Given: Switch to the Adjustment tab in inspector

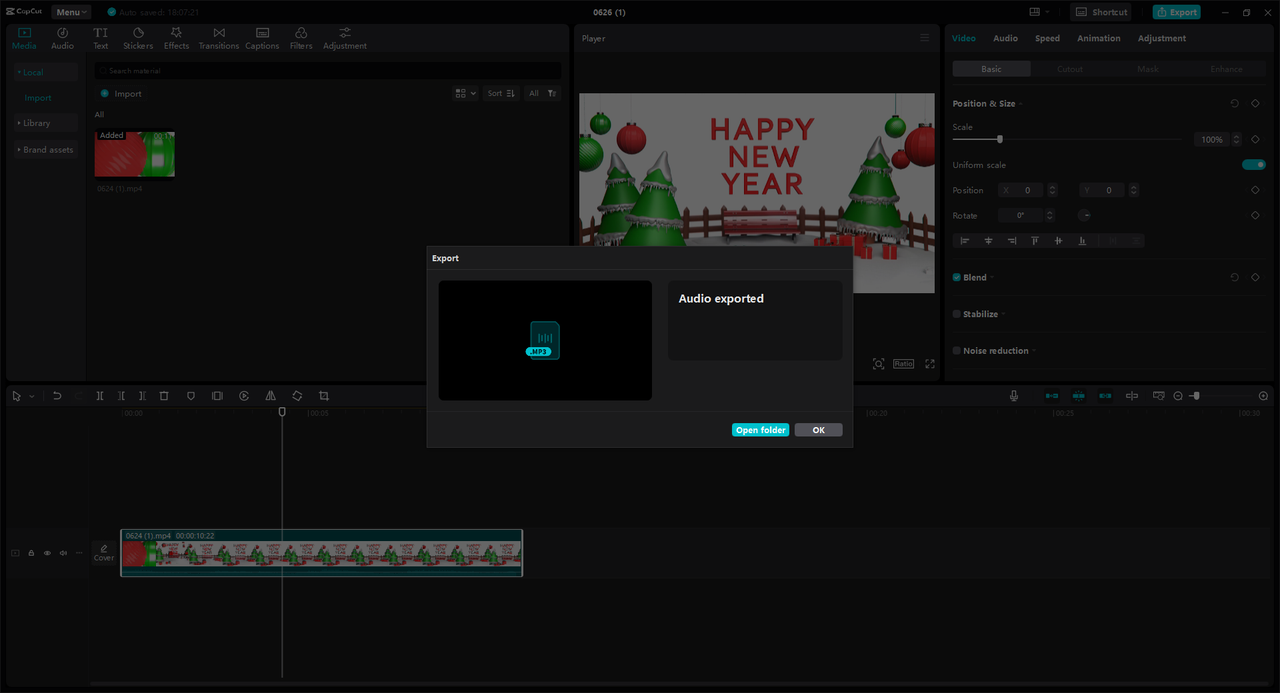Looking at the screenshot, I should [1162, 38].
